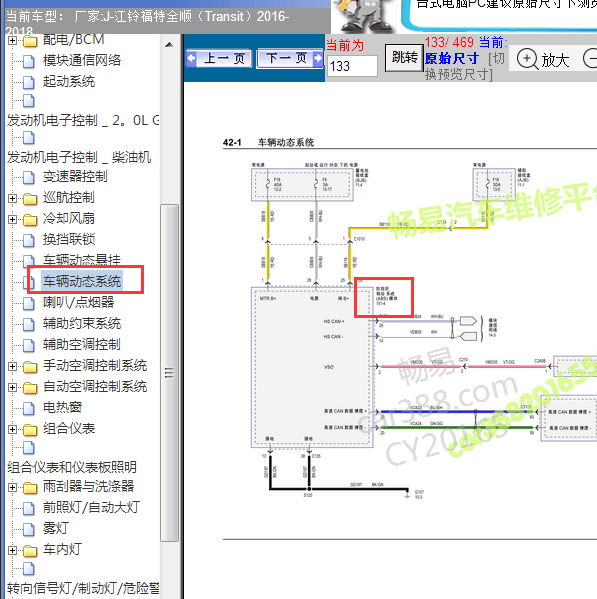Image resolution: width=597 pixels, height=599 pixels.
Task: Click document icon beside 喇叭/点烟器
Action: click(29, 303)
